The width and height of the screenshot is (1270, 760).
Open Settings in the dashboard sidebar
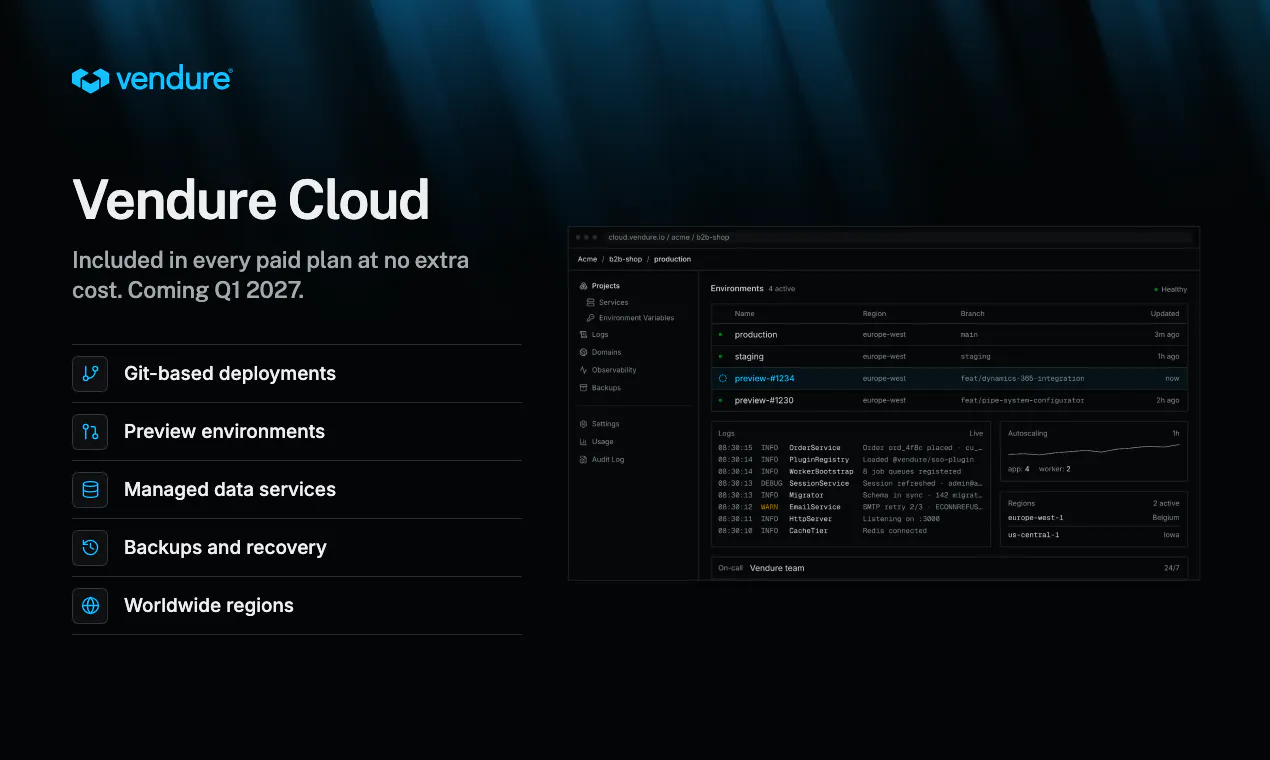[x=599, y=424]
